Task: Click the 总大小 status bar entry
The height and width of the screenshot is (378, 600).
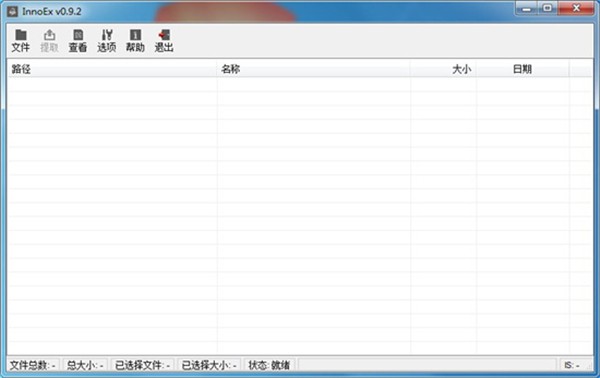Action: pos(85,365)
